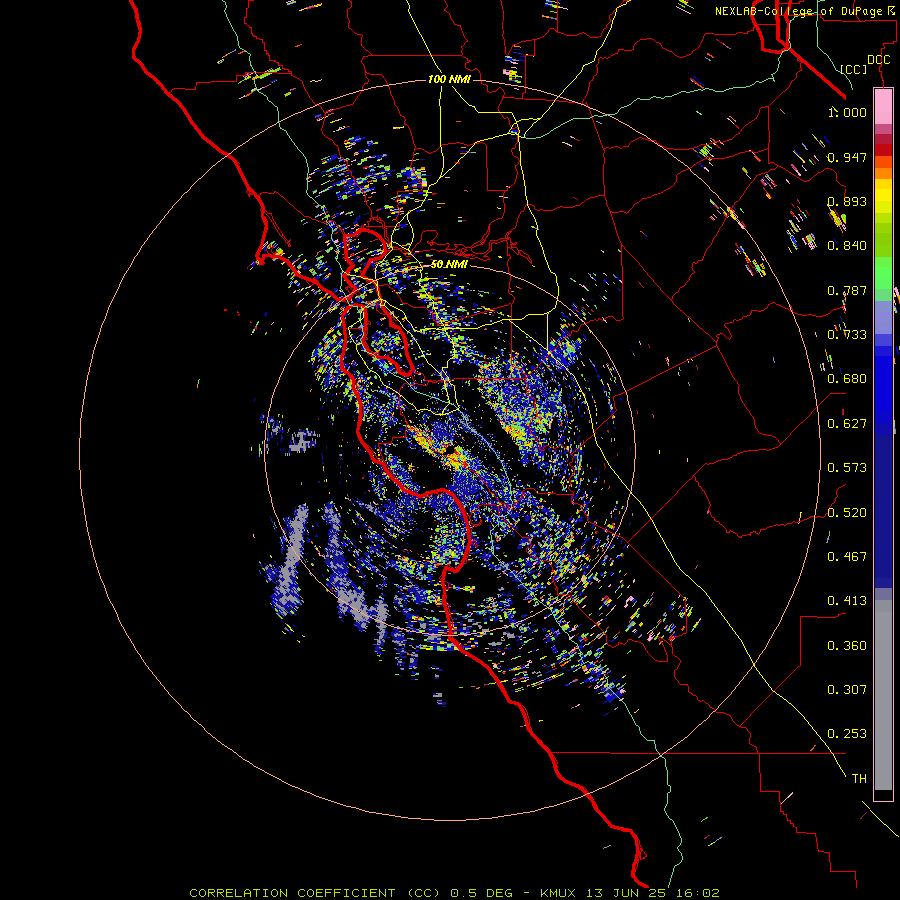
Task: Click the 0.5 DEG elevation text
Action: [484, 893]
